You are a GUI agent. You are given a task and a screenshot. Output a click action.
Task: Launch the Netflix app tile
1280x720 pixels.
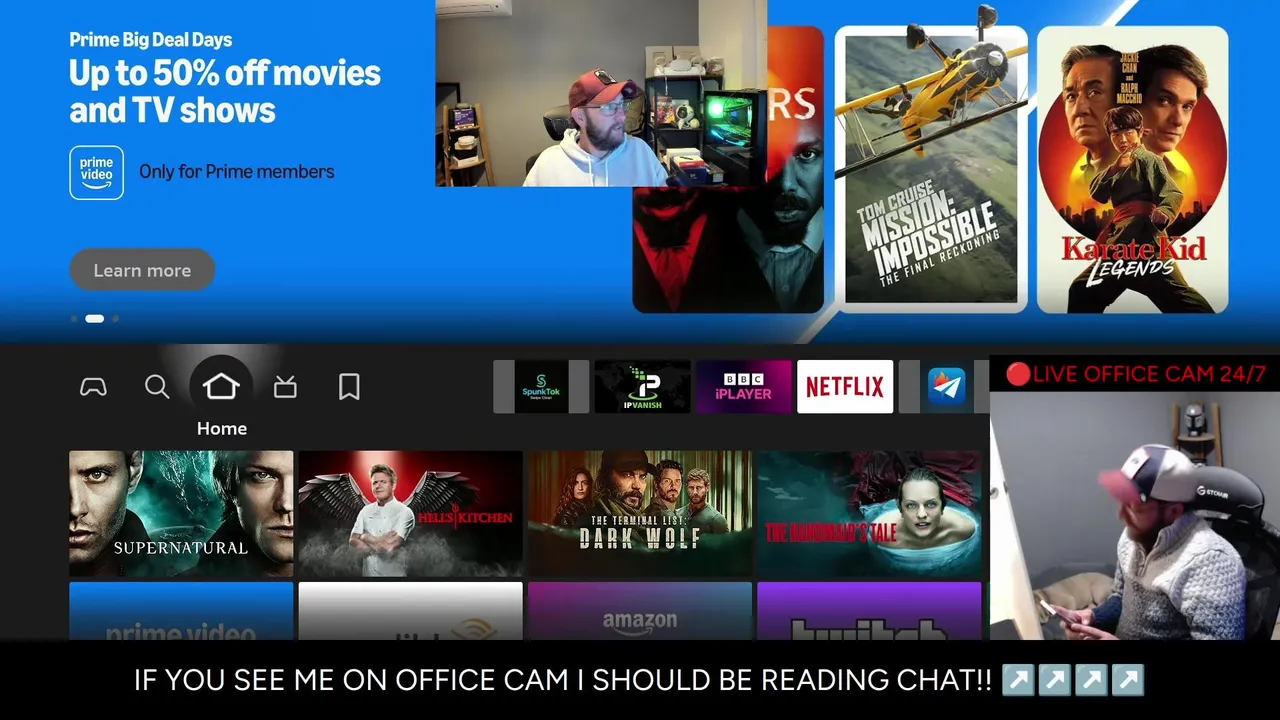click(845, 387)
